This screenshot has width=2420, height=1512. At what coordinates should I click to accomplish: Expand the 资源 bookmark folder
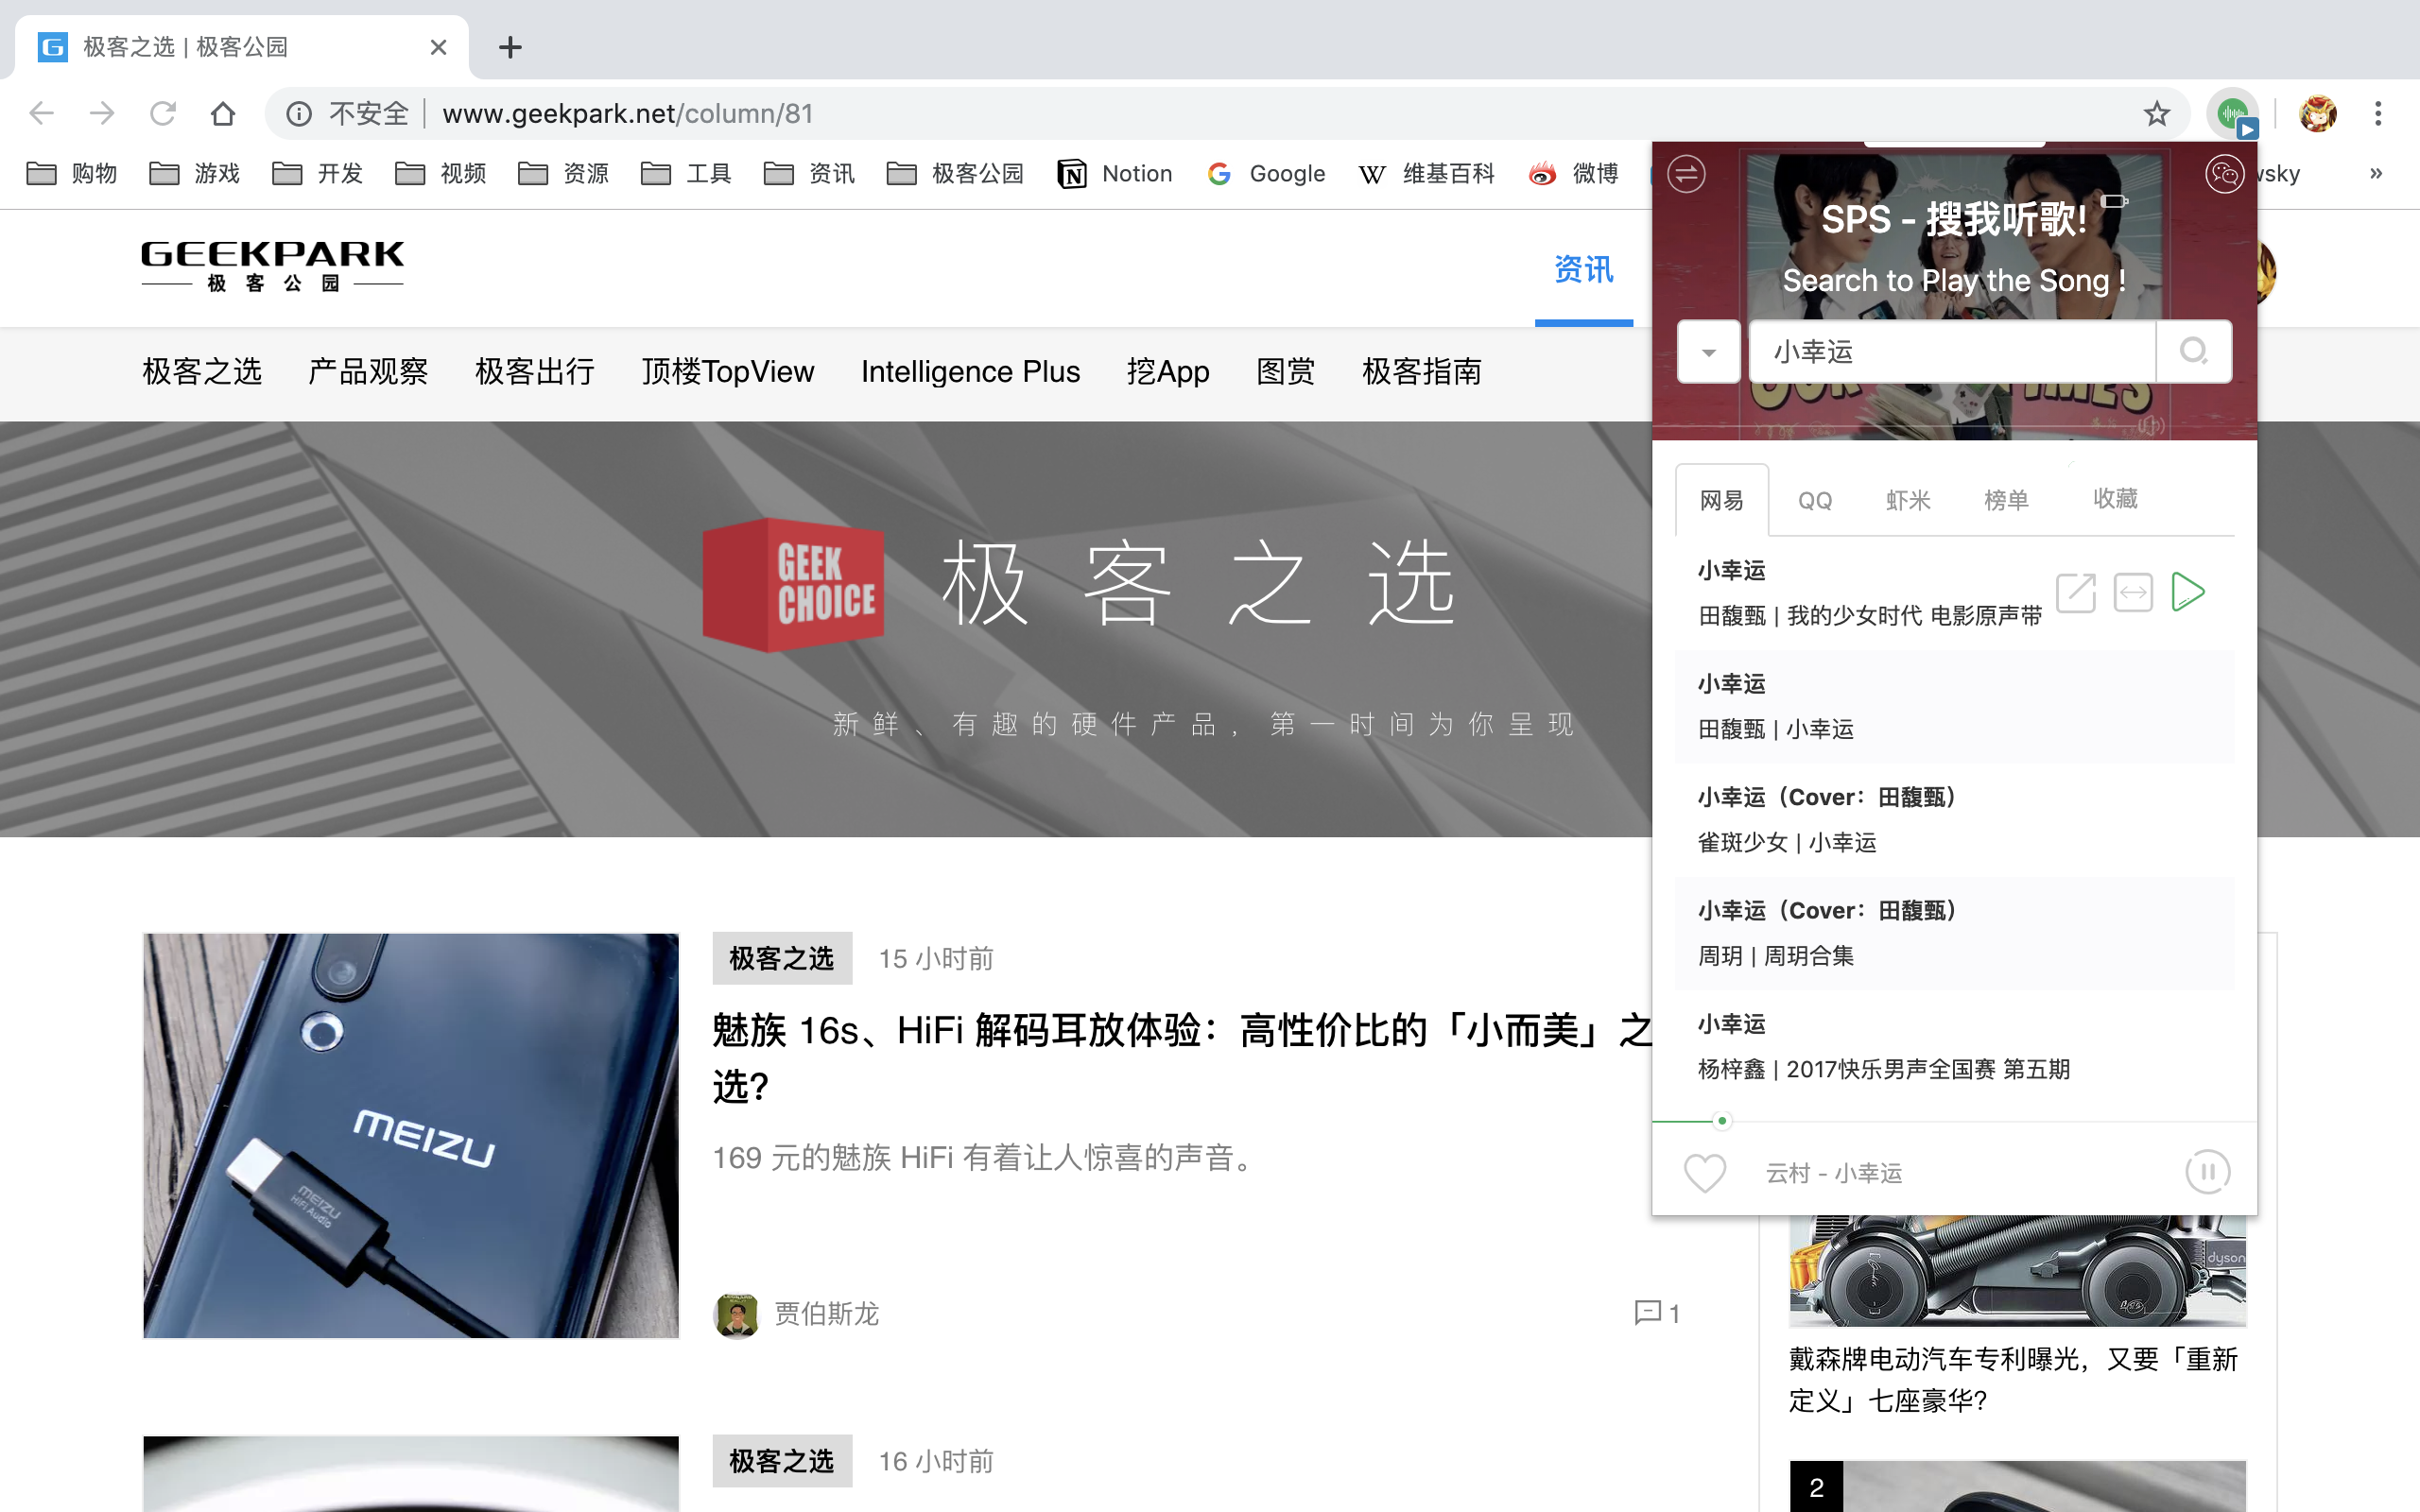tap(564, 174)
